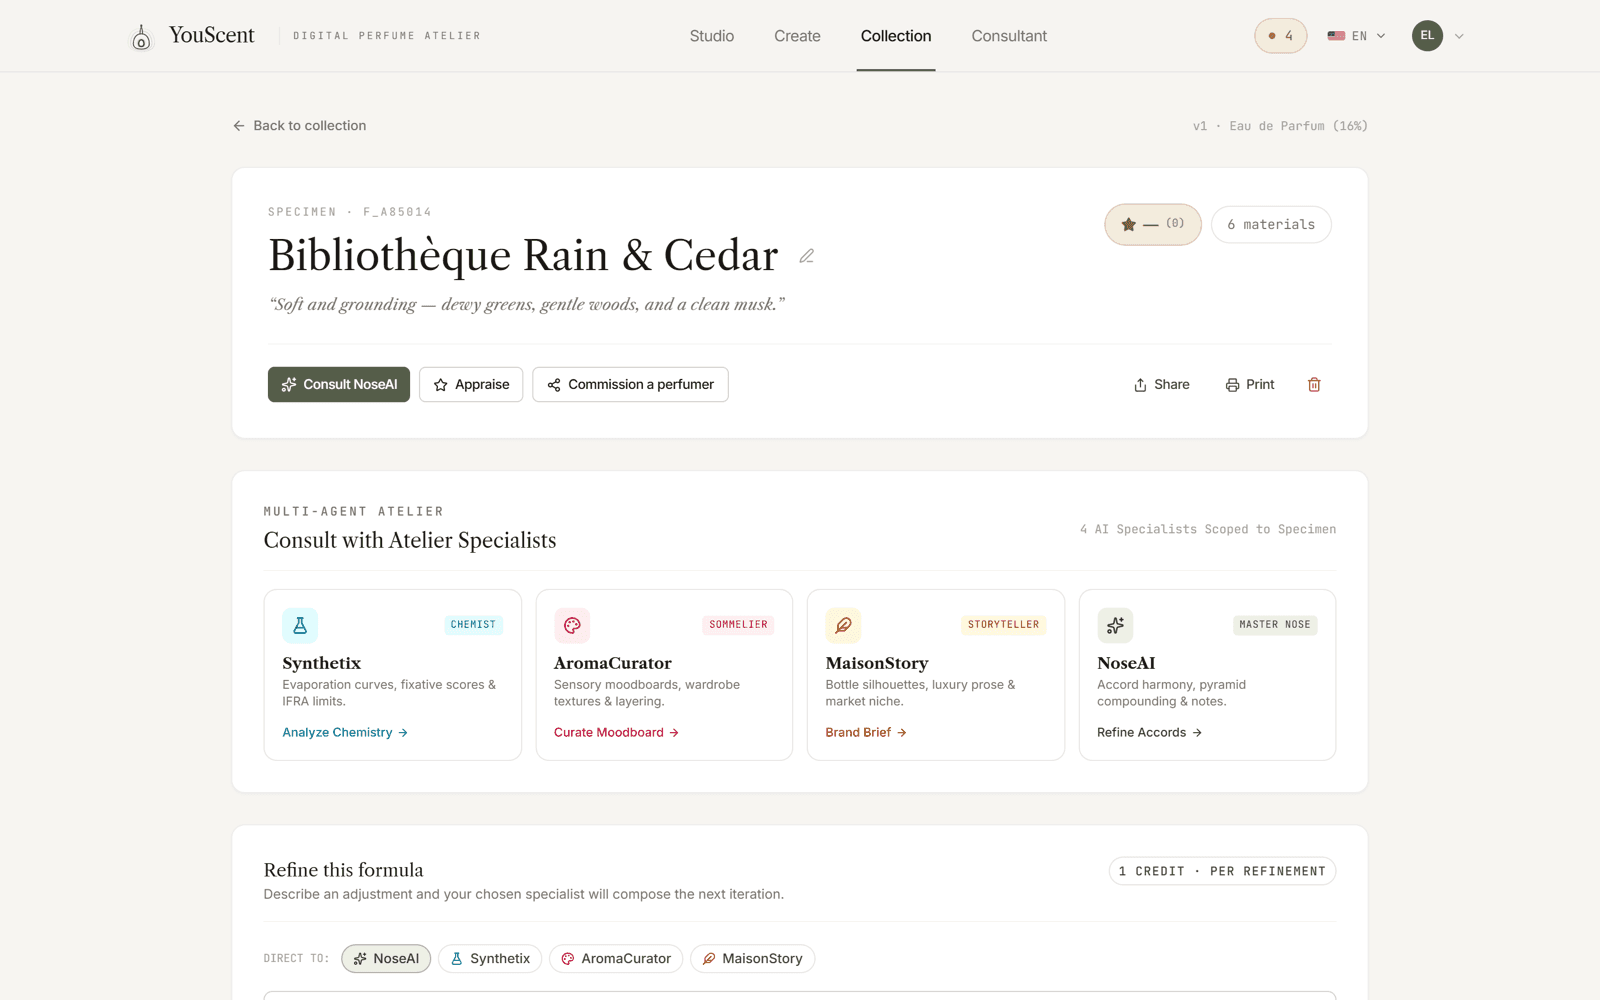Click the CHEMIST badge on the Synthetix card

click(473, 625)
